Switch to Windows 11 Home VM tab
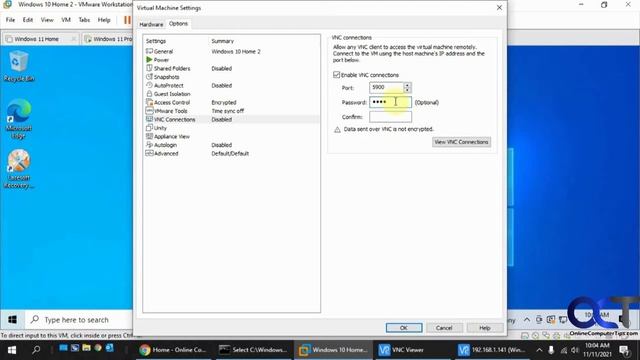This screenshot has width=640, height=360. tap(40, 39)
